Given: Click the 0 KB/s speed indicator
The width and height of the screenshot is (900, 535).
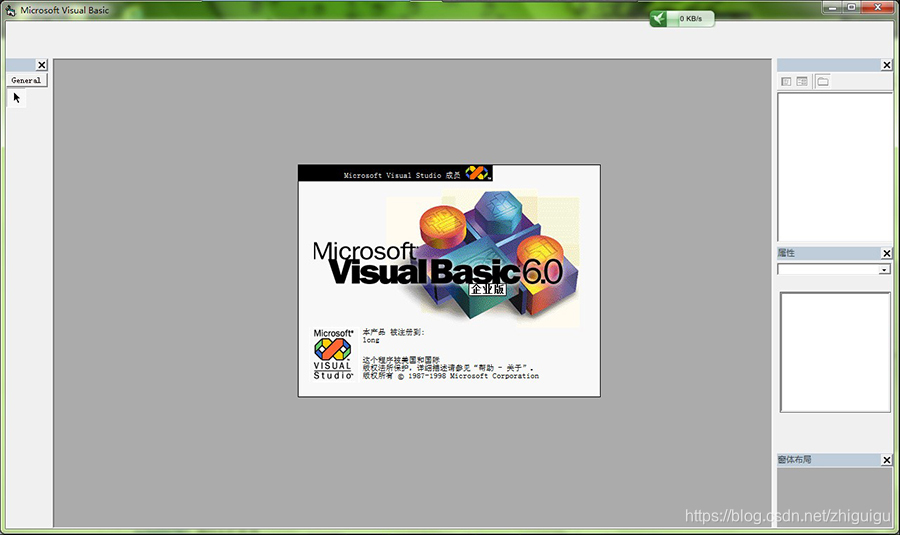Looking at the screenshot, I should point(690,19).
